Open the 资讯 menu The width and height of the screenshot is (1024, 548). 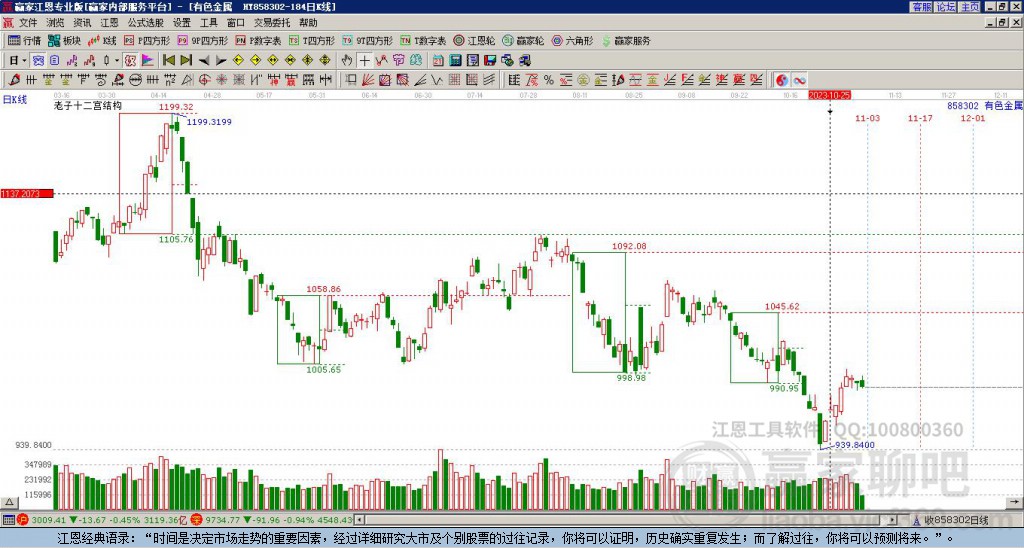82,23
